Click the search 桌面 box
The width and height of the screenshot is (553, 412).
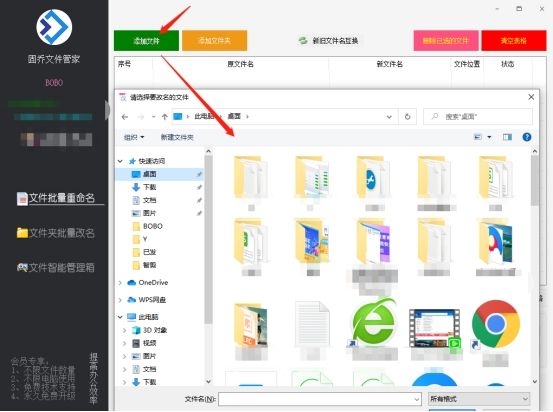[x=478, y=117]
